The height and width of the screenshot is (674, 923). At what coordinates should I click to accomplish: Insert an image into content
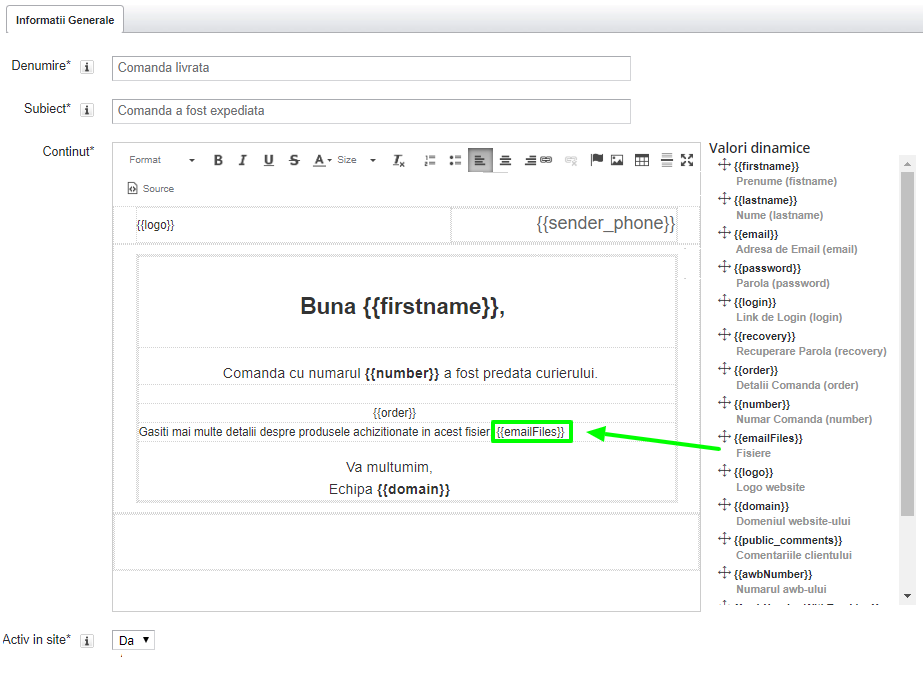pyautogui.click(x=617, y=160)
